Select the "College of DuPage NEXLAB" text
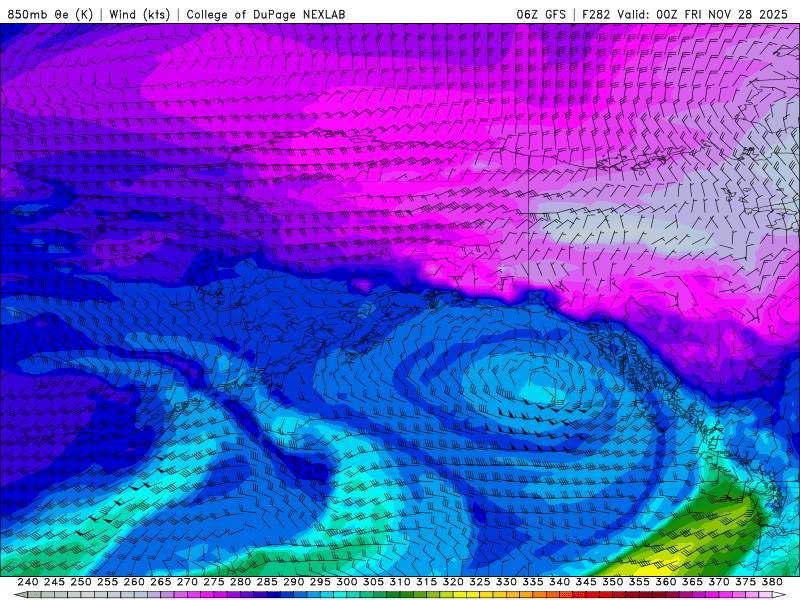Viewport: 800px width, 600px height. 266,14
